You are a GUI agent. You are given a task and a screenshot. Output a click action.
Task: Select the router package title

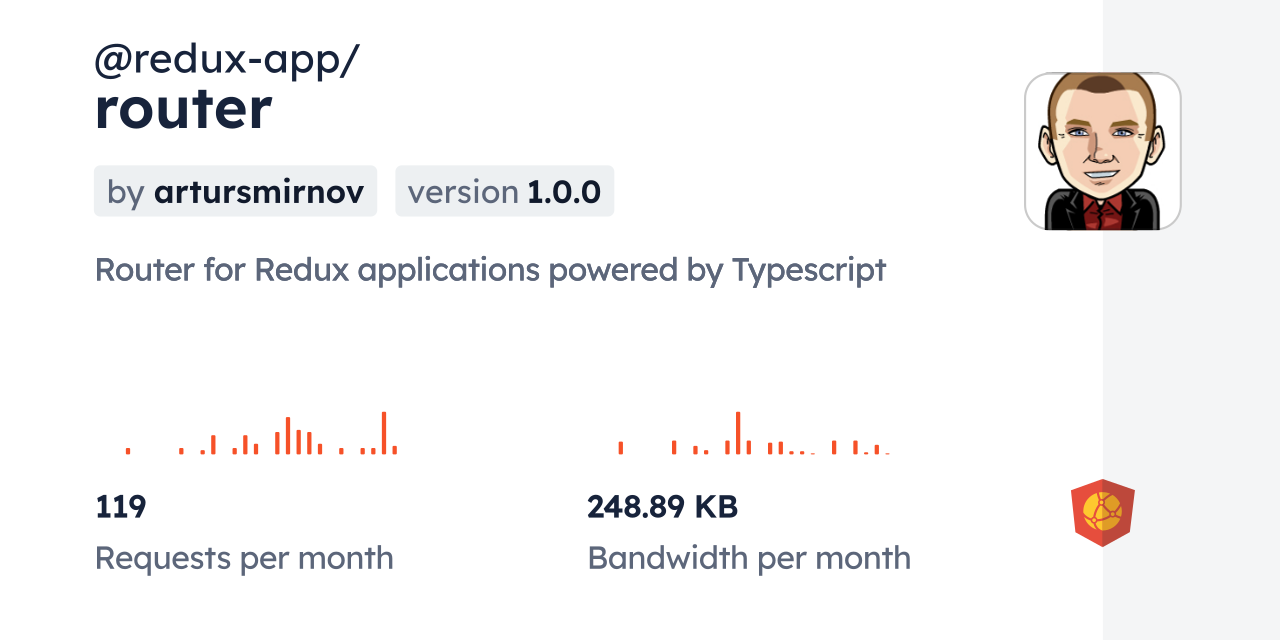tap(183, 109)
